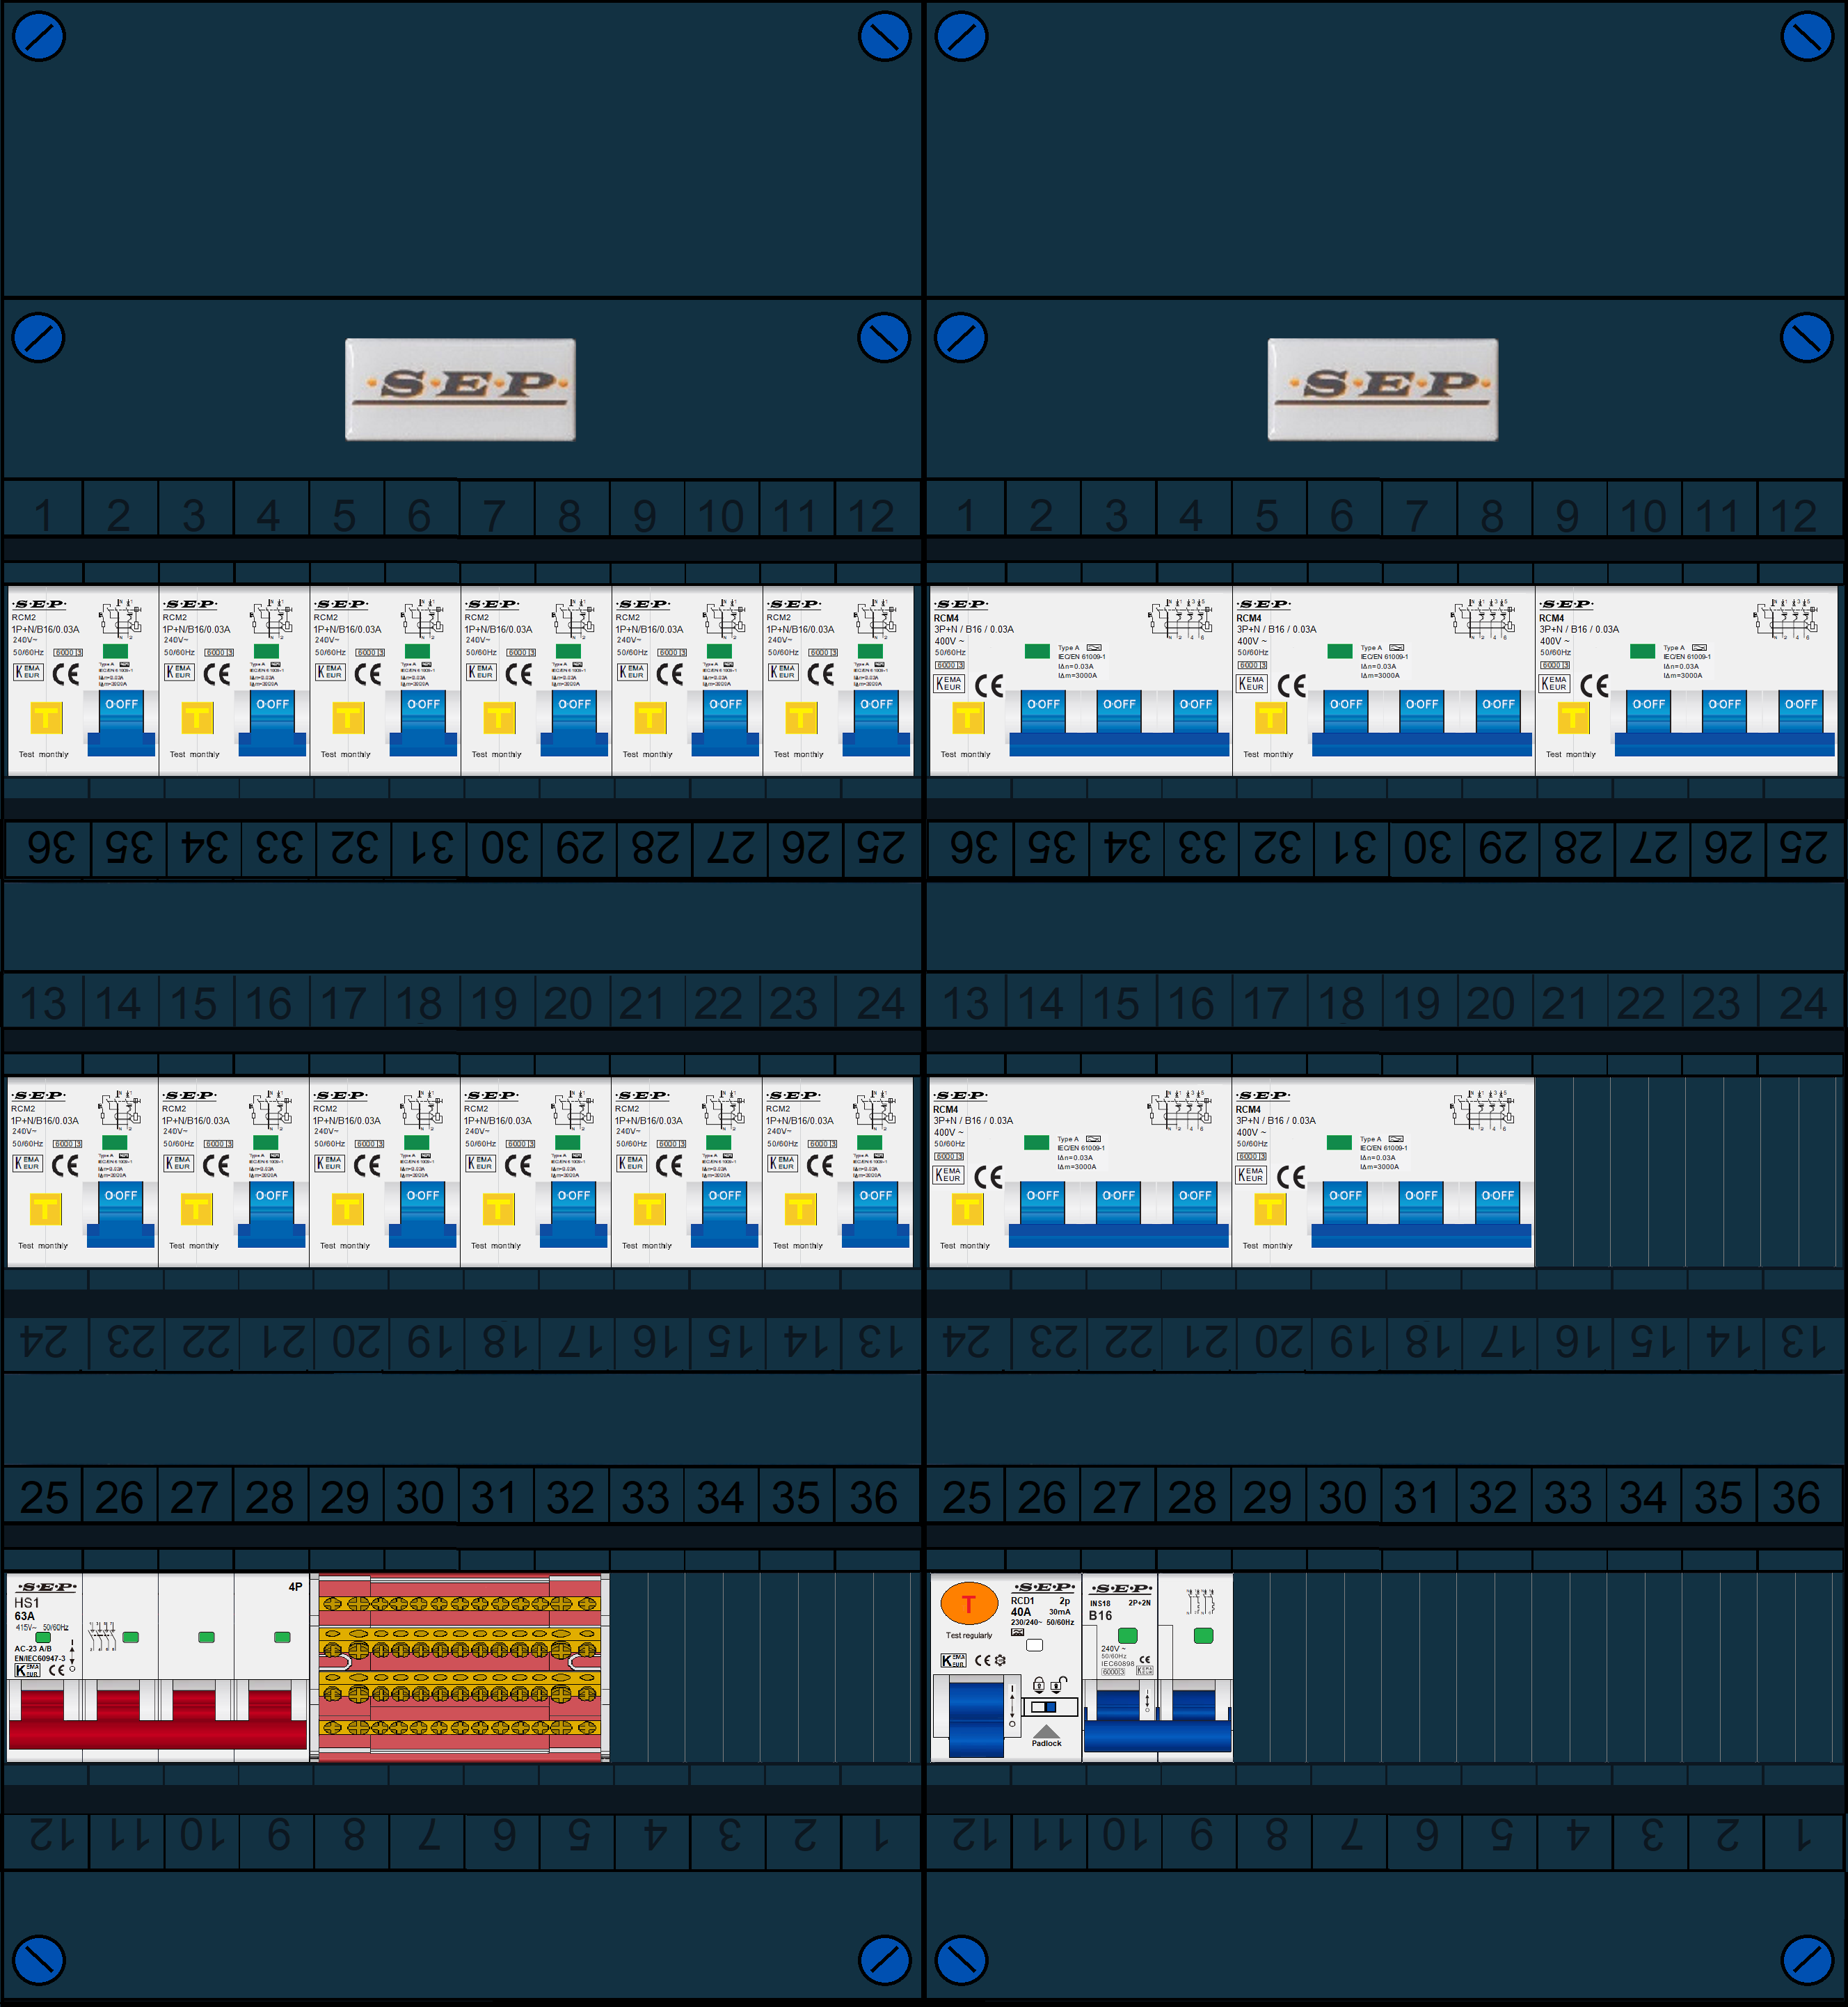Click yellow T test button under right panel slot 1
The image size is (1848, 2007).
[x=968, y=718]
